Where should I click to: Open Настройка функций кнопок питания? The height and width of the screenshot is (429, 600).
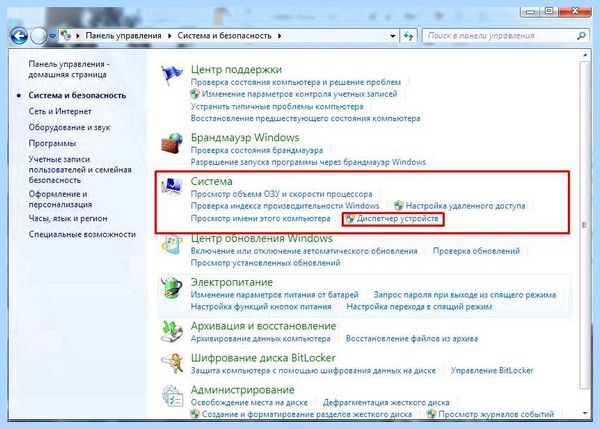[261, 307]
